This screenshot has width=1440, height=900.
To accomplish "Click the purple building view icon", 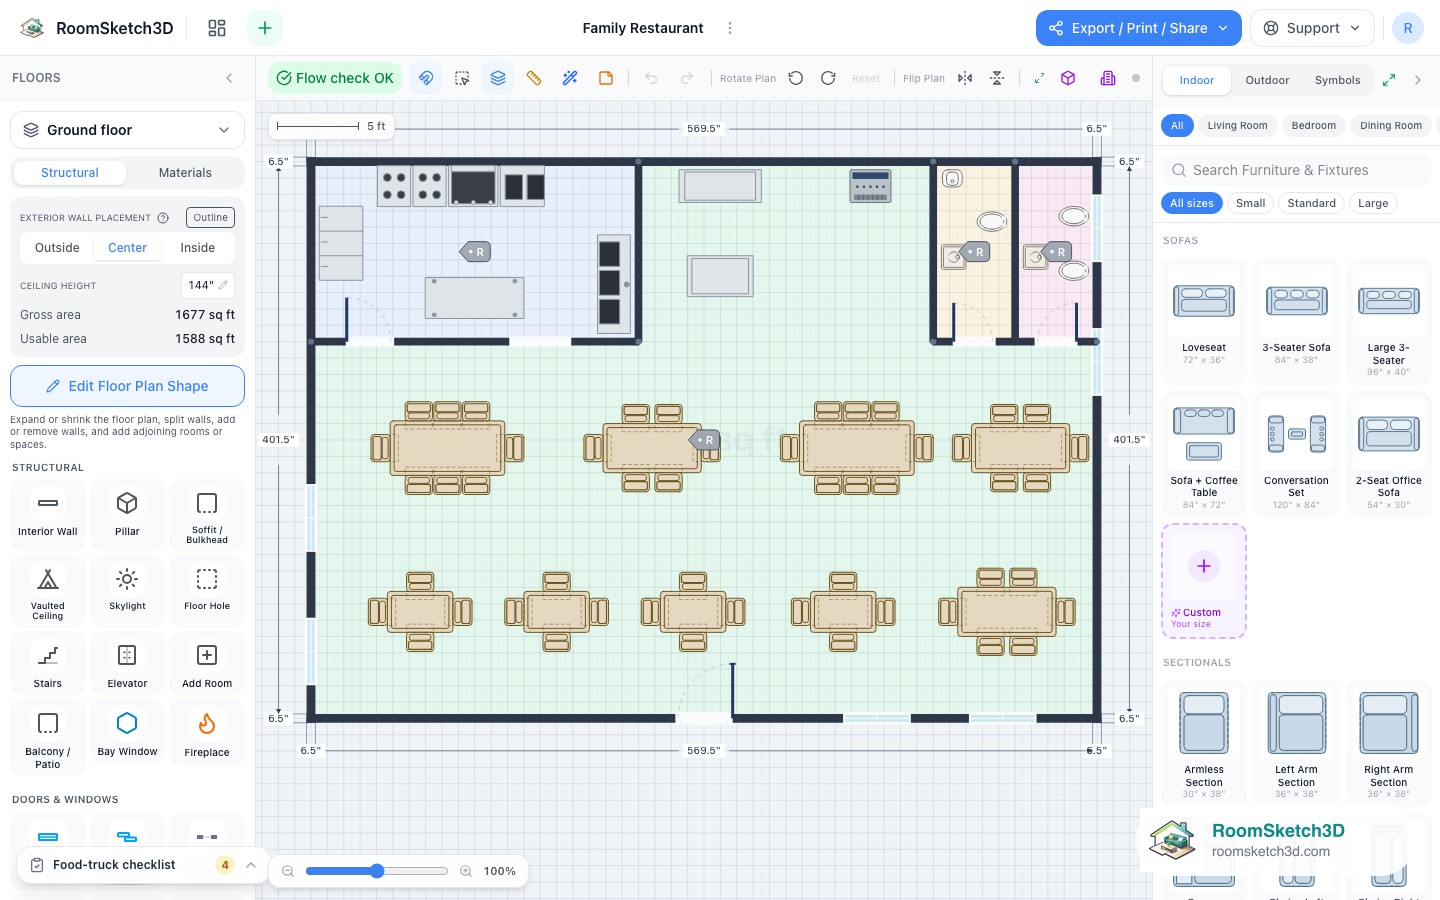I will tap(1108, 78).
